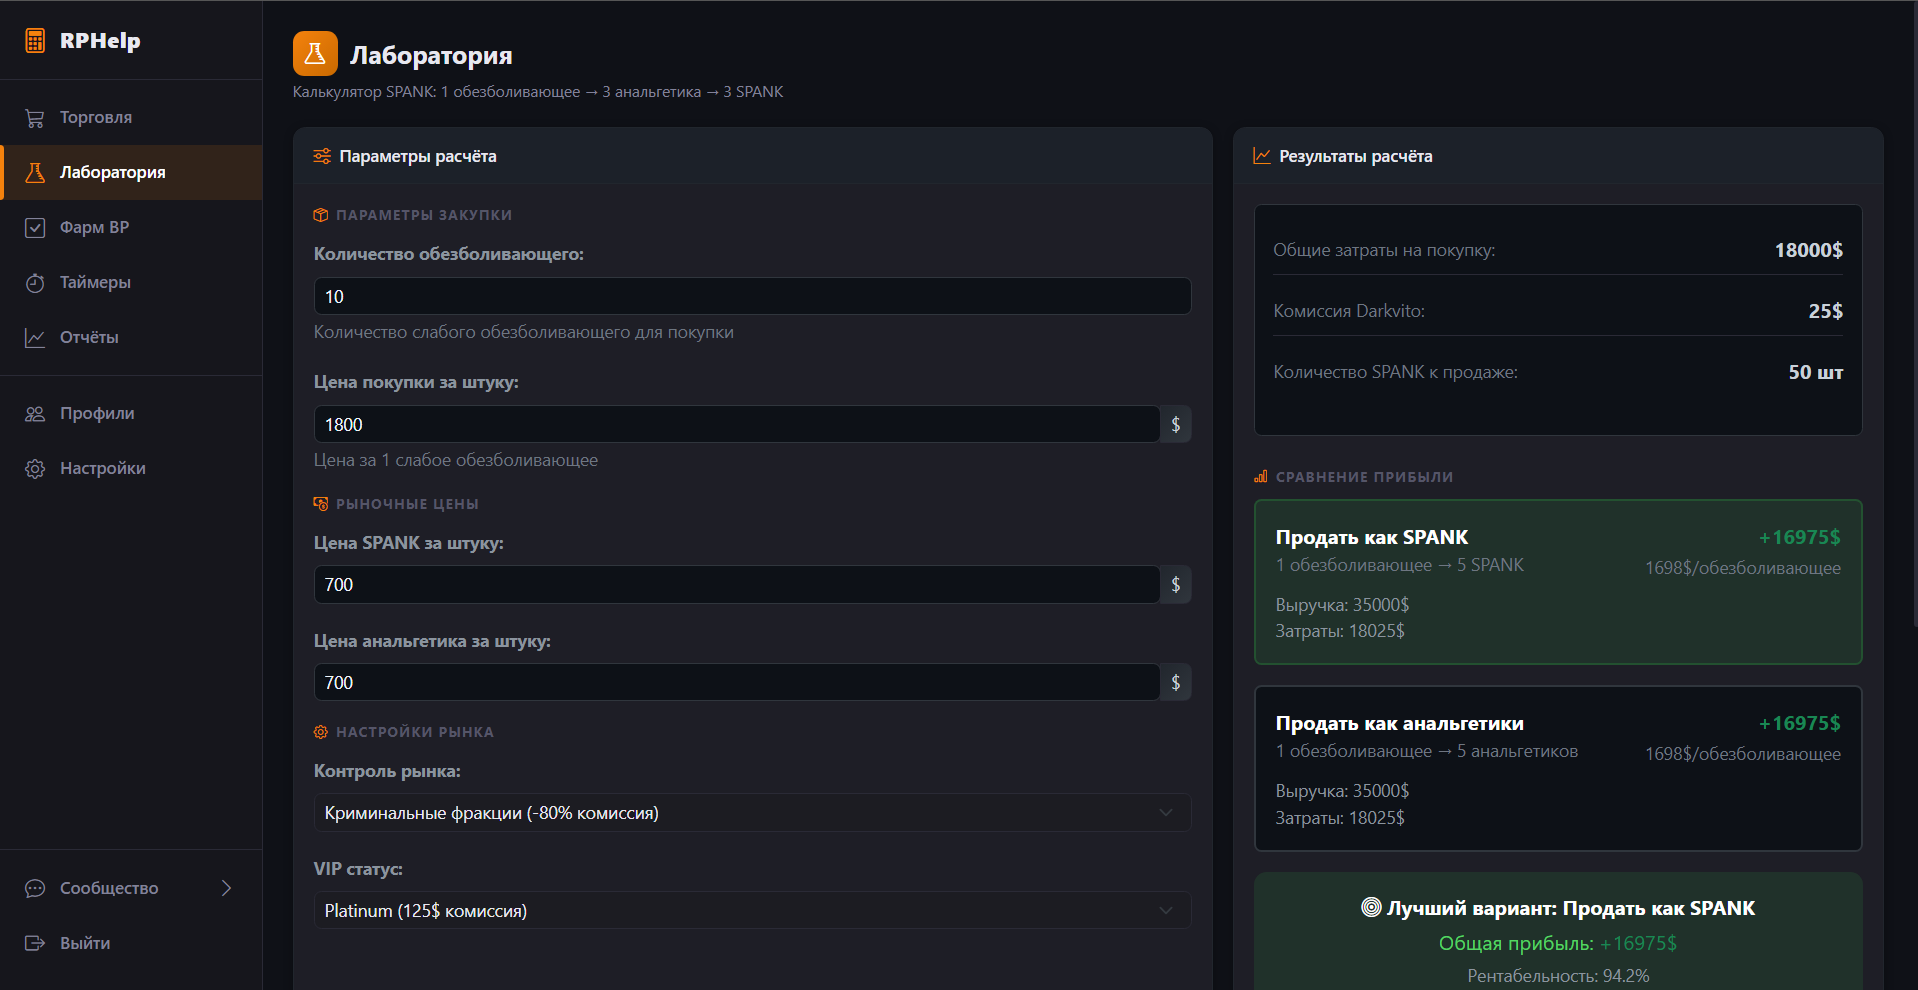The image size is (1918, 990).
Task: Click the line chart icon in Результаты расчёта
Action: pos(1262,156)
